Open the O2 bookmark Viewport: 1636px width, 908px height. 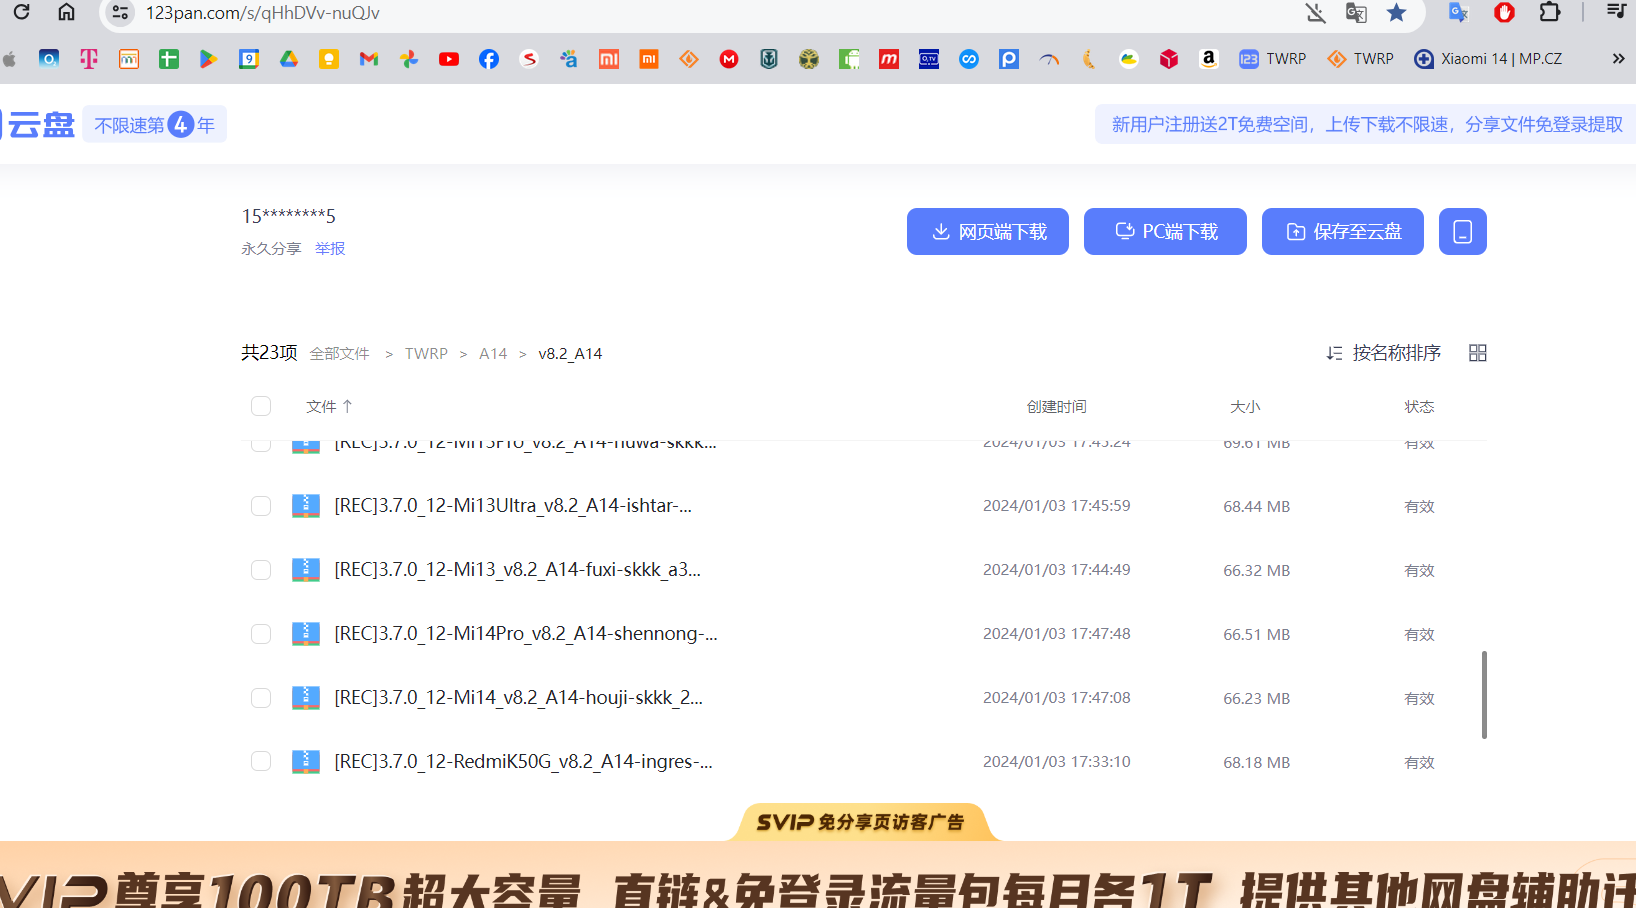(49, 59)
